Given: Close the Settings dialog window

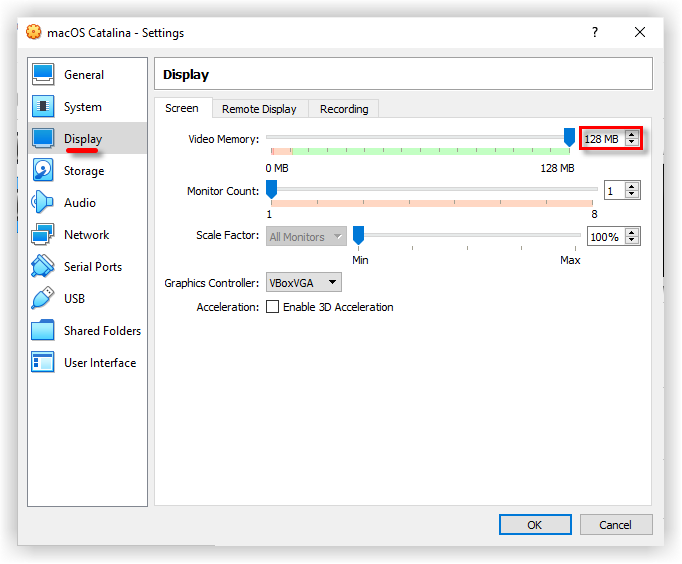Looking at the screenshot, I should click(x=640, y=32).
